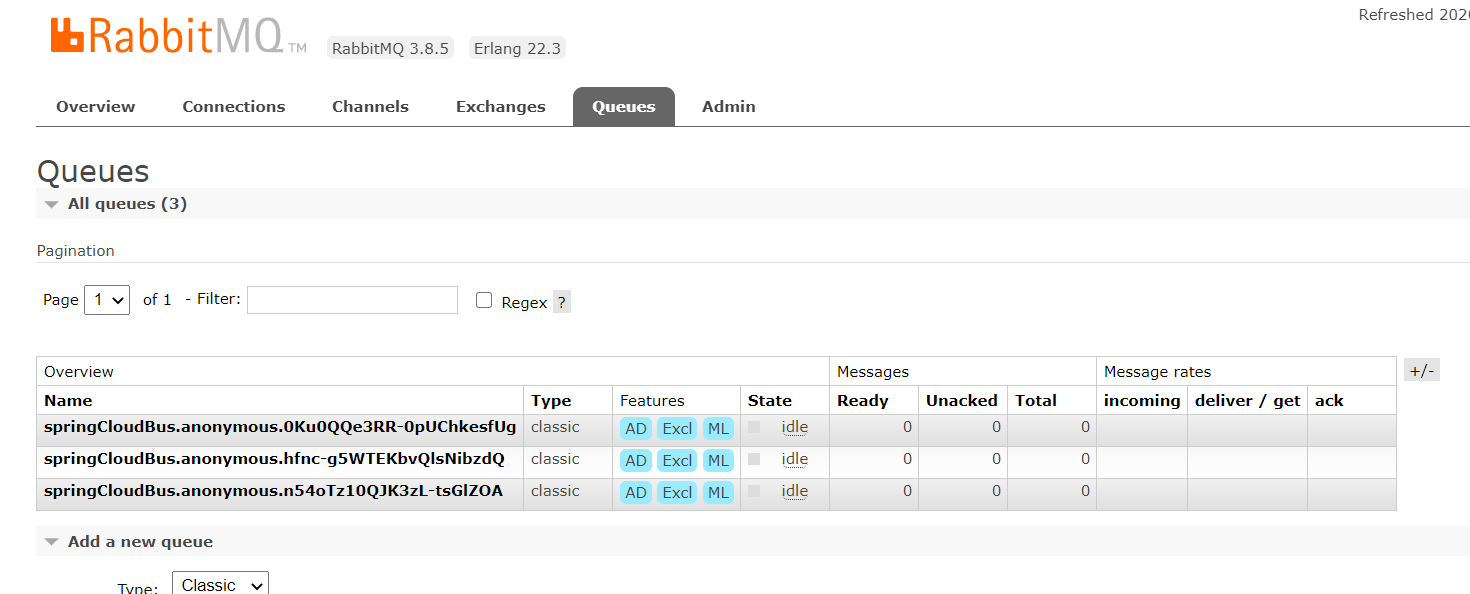Click Excl badge in n54oTz10QJK3zL row

click(x=677, y=493)
